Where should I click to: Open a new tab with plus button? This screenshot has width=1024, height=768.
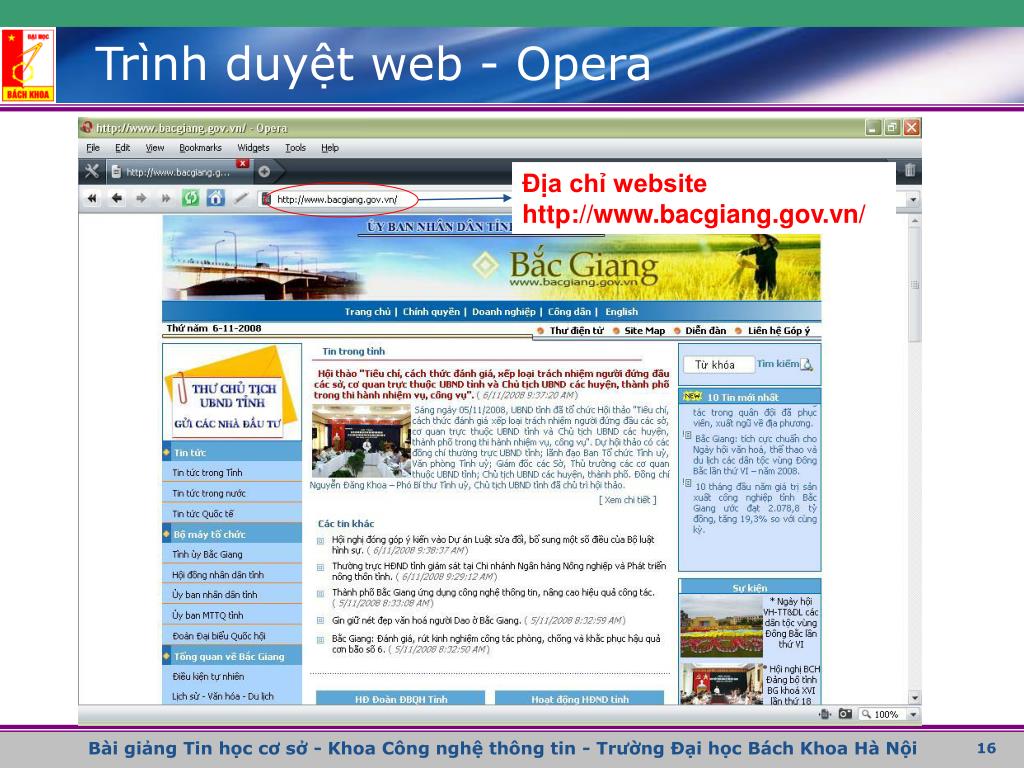[x=264, y=172]
